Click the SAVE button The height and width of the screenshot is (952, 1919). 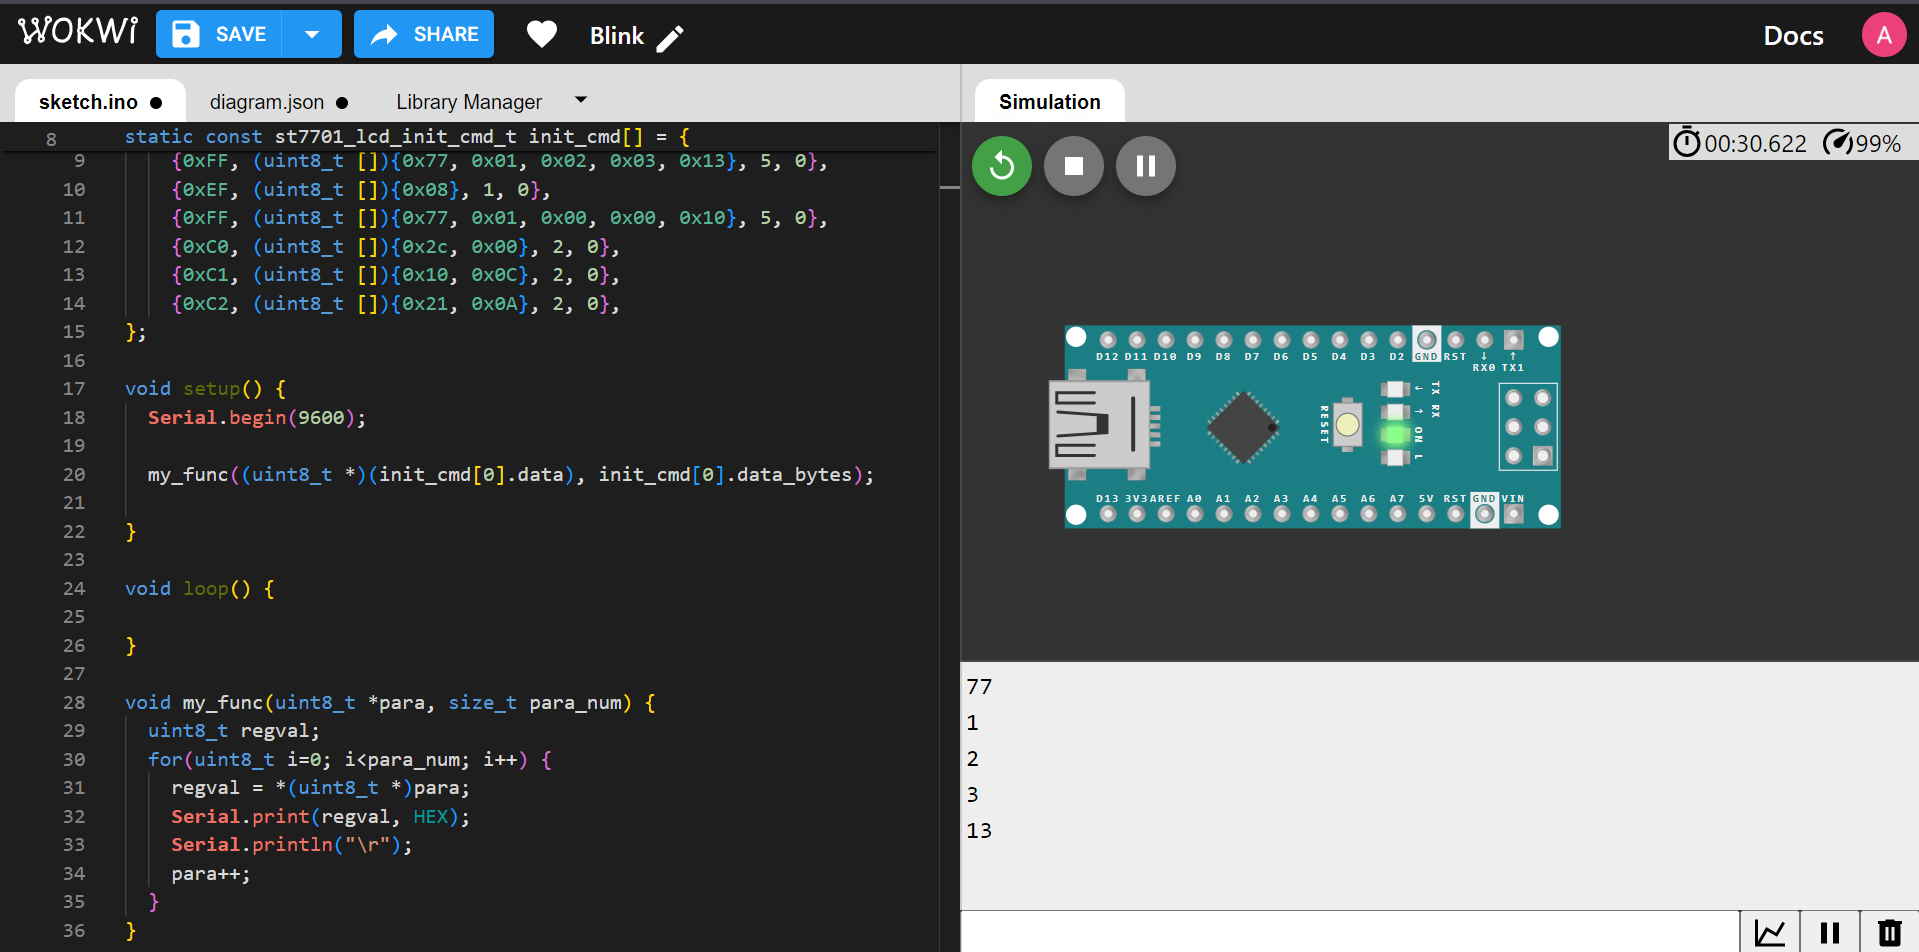(x=220, y=35)
